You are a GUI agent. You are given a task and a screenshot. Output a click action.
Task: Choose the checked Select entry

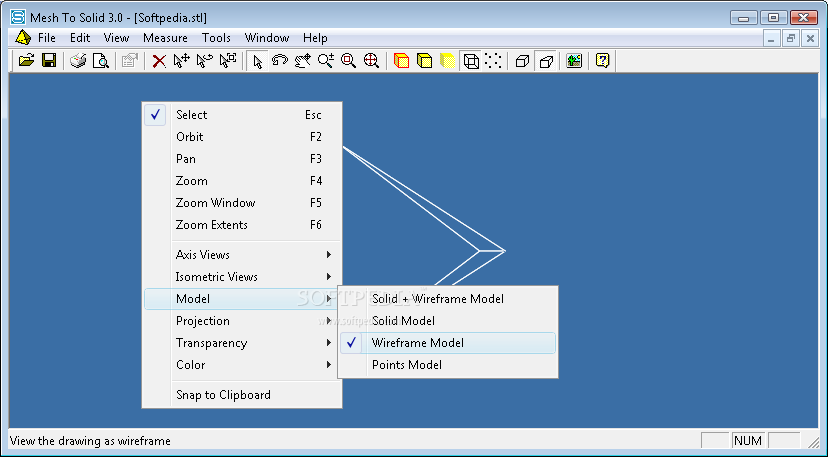[242, 115]
